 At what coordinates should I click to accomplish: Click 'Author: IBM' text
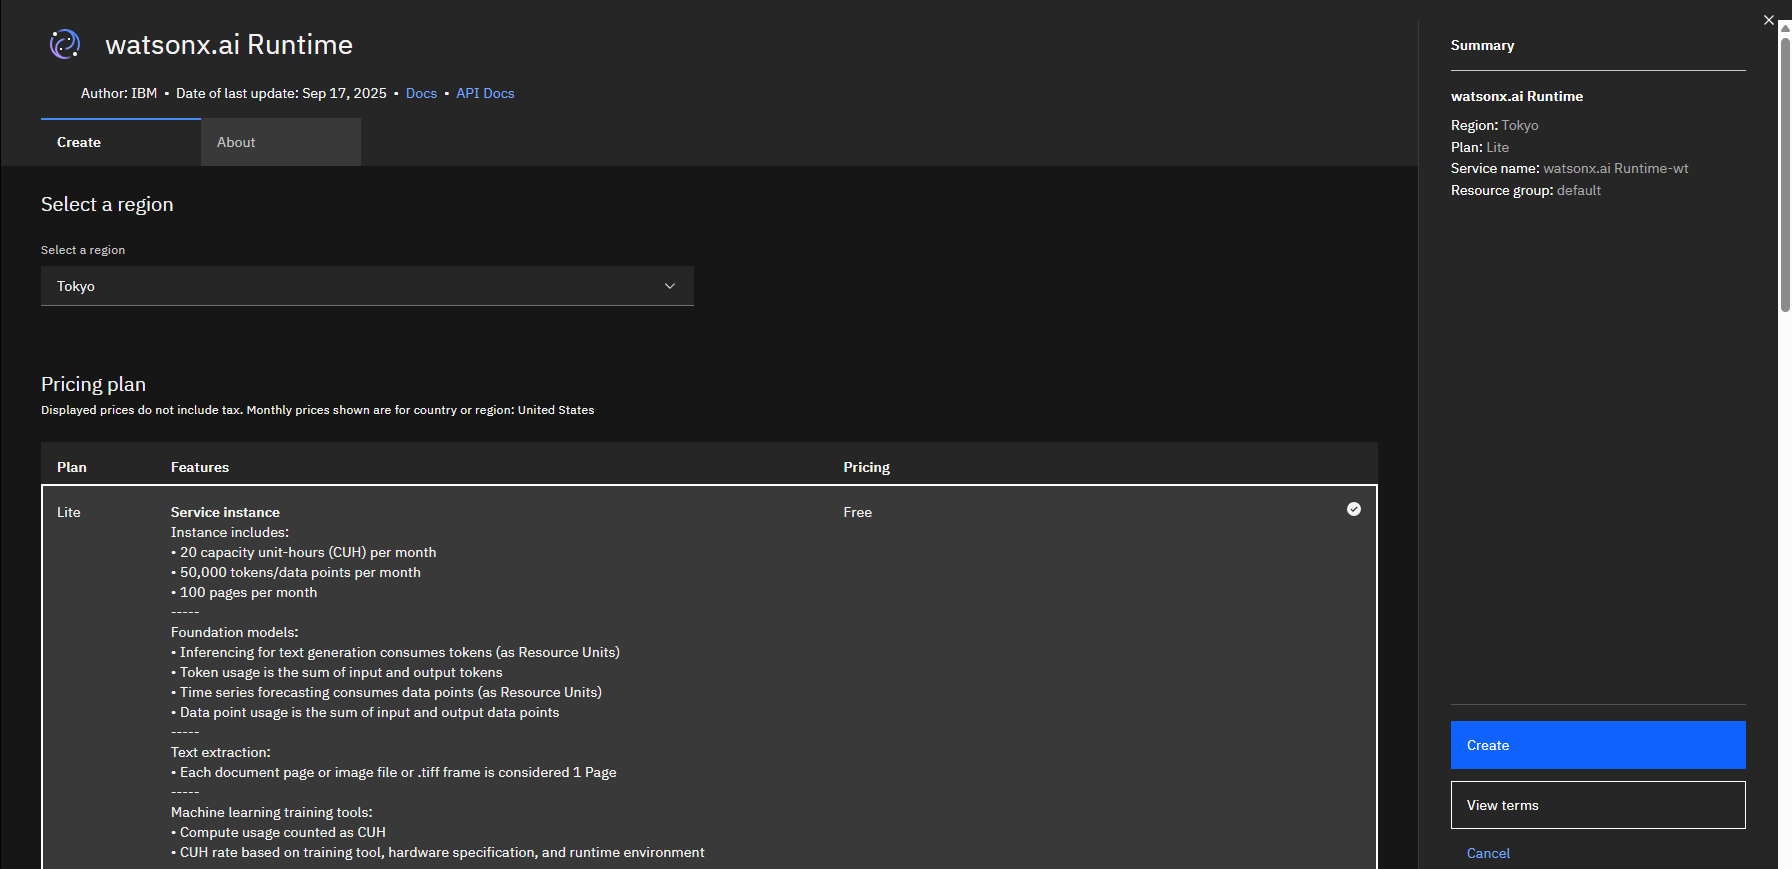click(119, 93)
